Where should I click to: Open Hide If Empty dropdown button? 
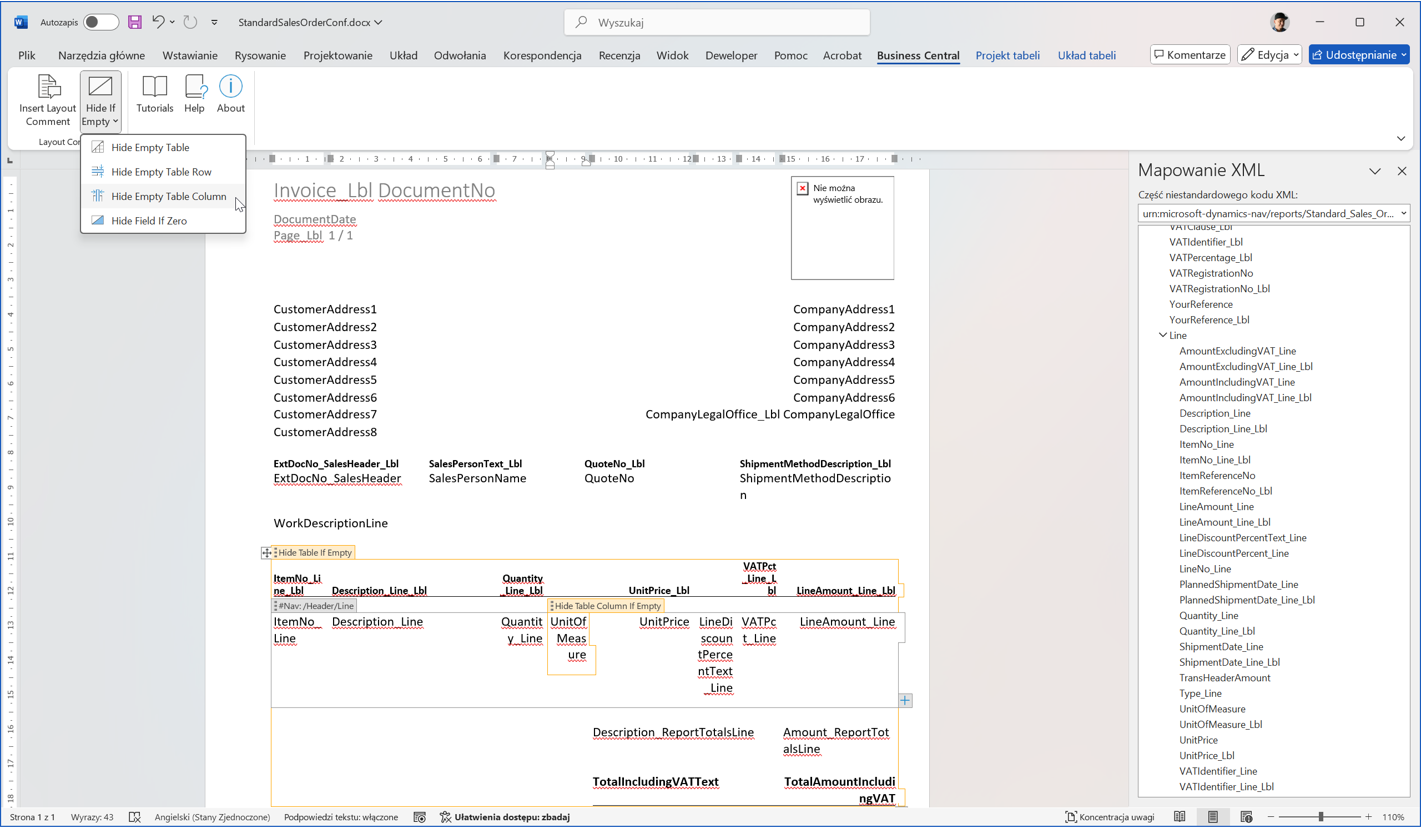click(x=100, y=101)
